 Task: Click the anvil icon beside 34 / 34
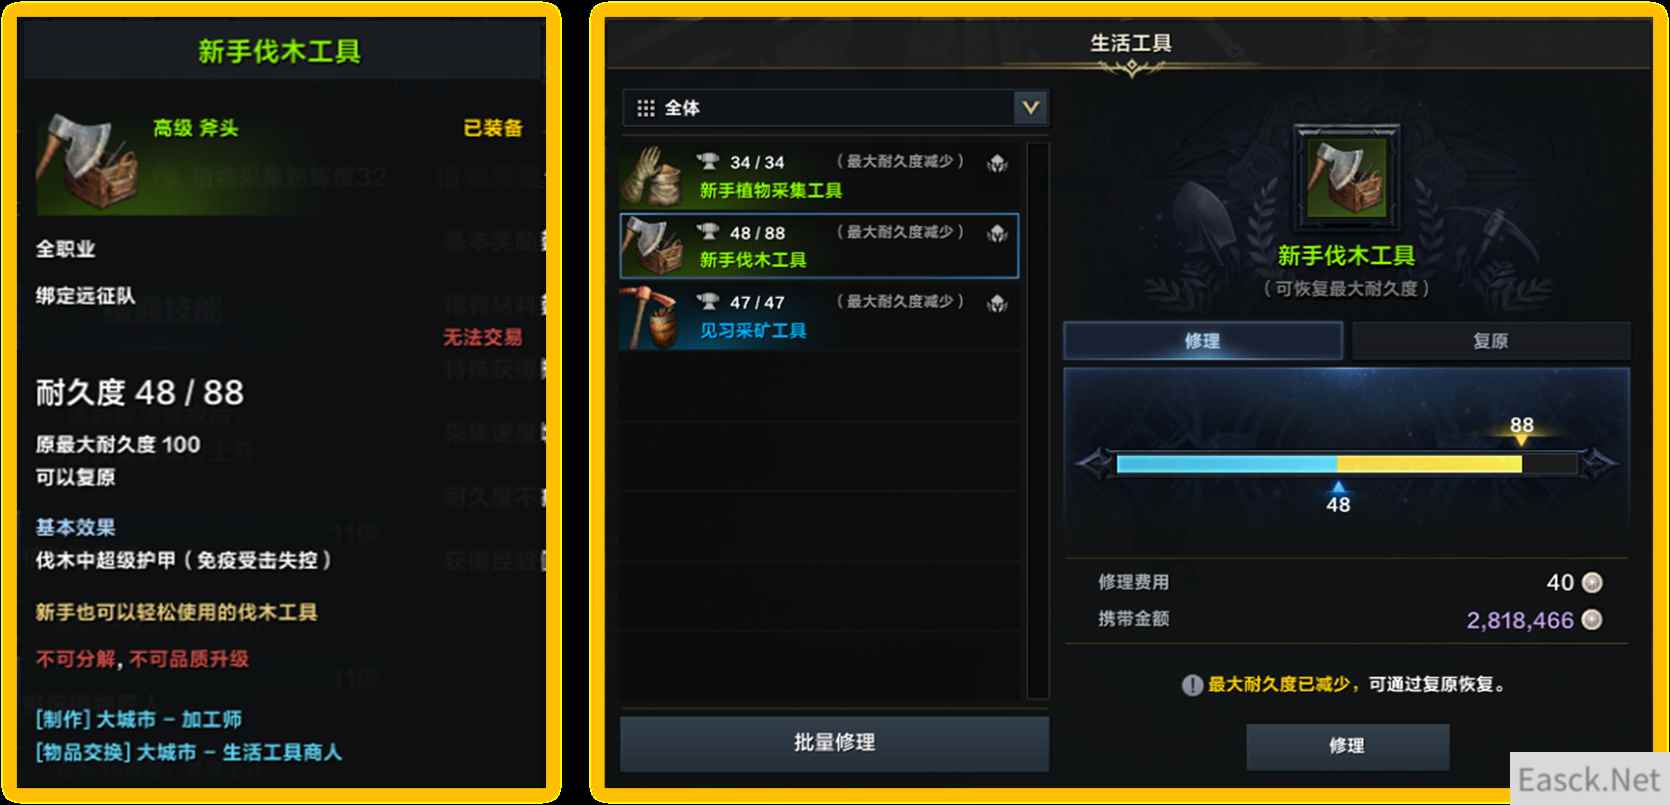[708, 160]
